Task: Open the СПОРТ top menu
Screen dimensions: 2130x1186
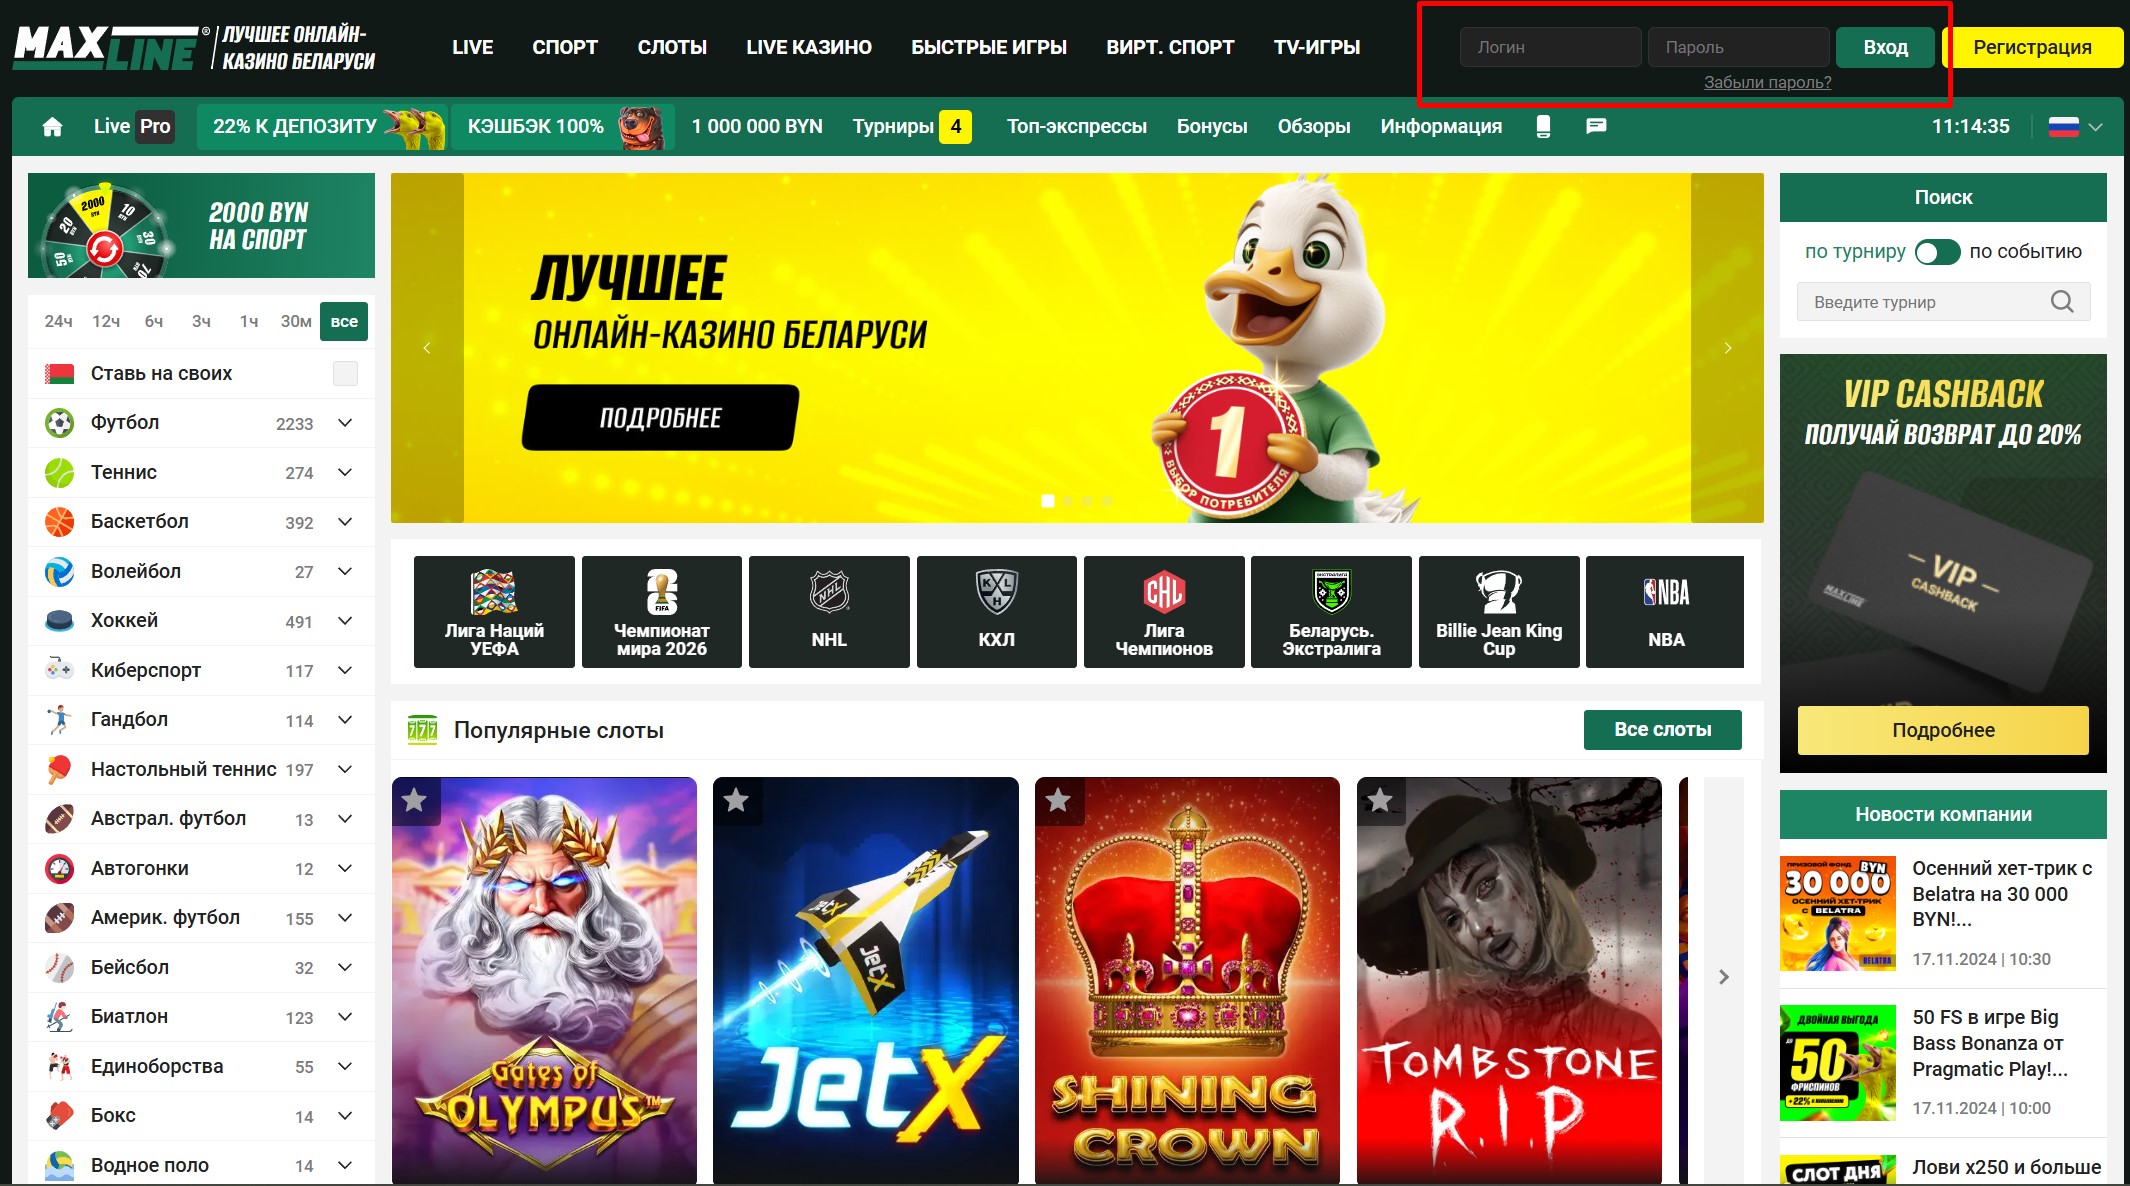Action: tap(565, 47)
